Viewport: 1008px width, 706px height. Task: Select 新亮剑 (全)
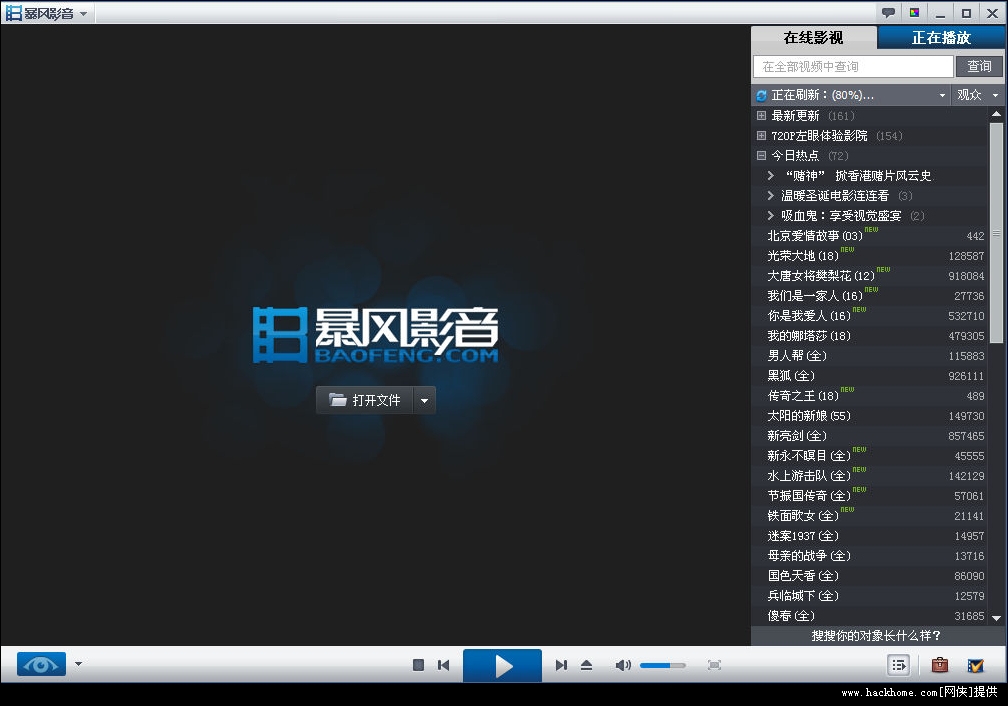869,436
